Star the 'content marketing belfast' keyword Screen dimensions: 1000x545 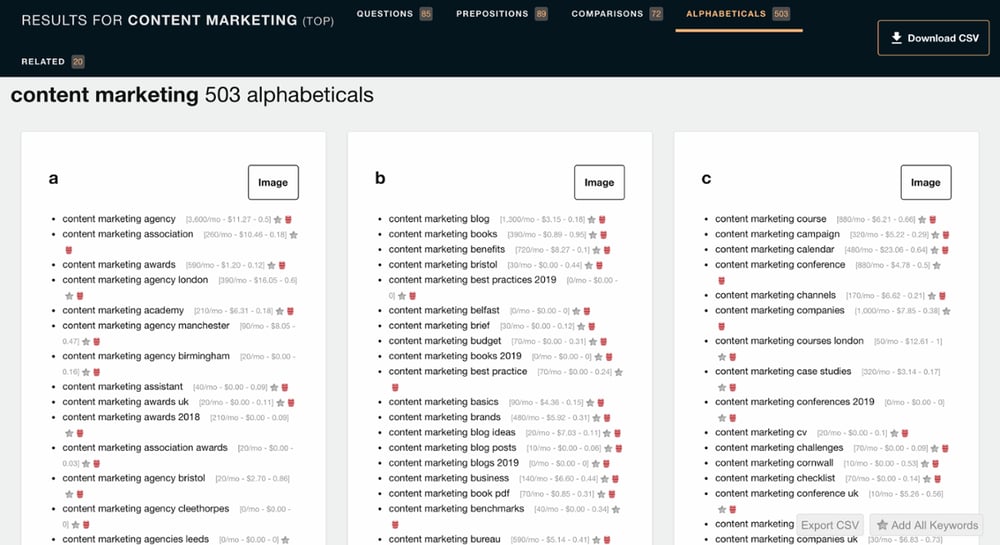tap(577, 311)
